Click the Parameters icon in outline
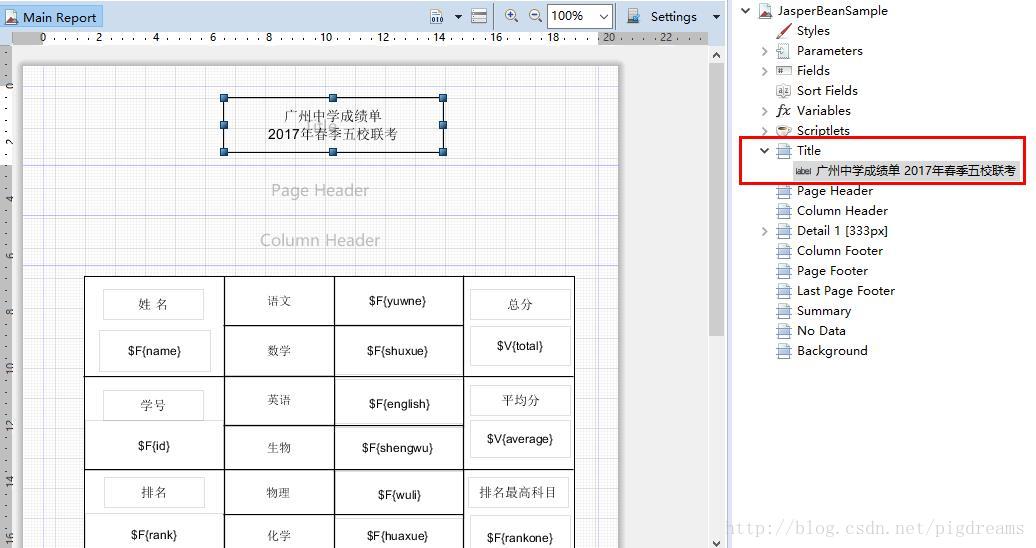Viewport: 1036px width, 548px height. coord(784,51)
